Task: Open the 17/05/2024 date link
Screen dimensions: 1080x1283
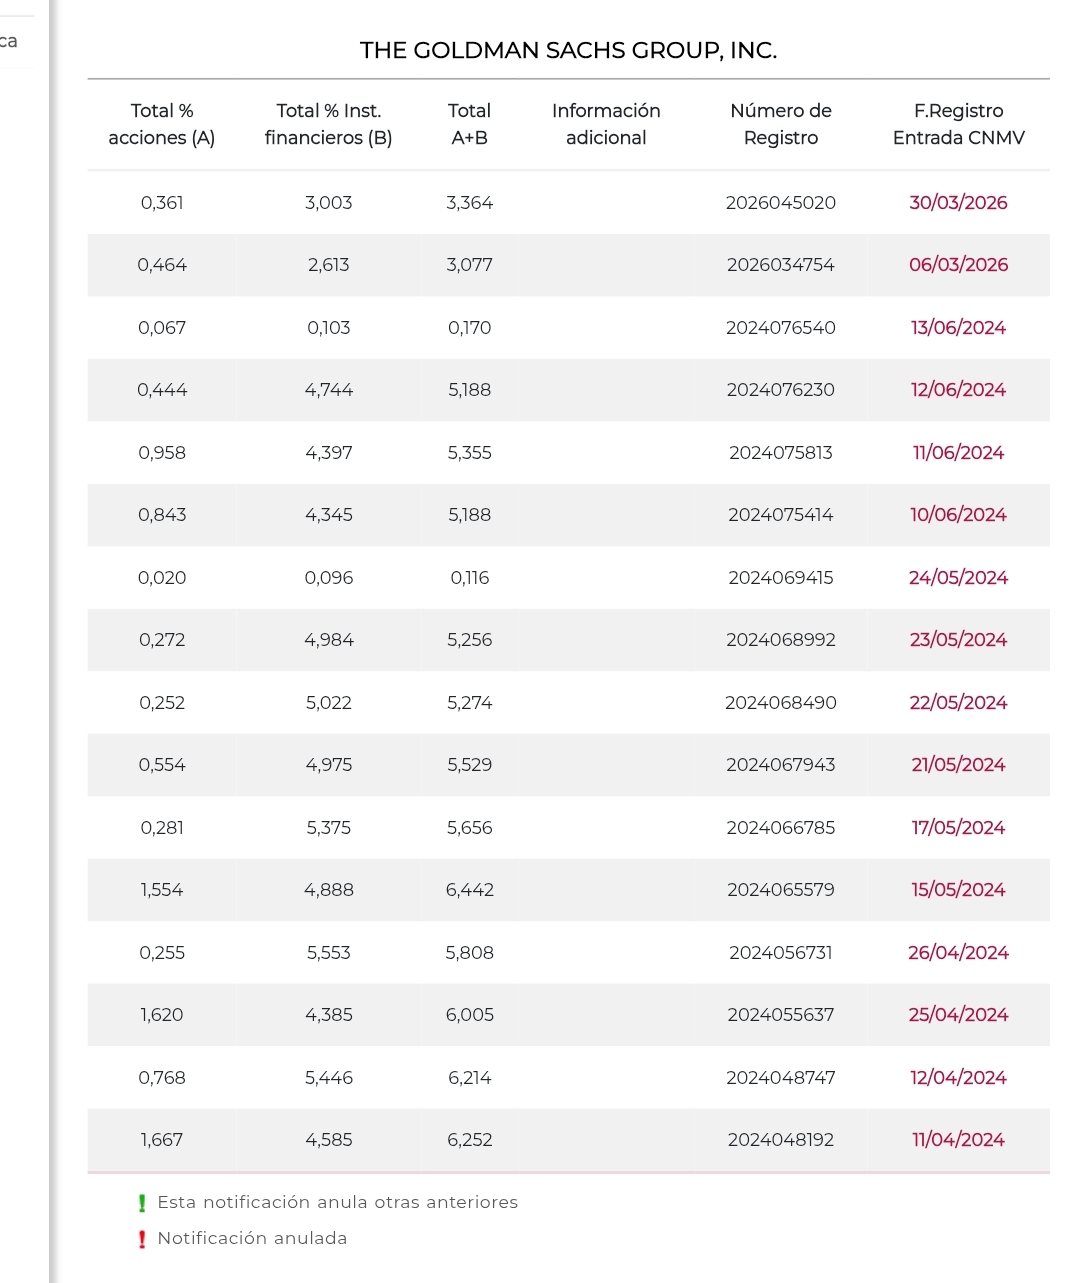Action: 958,828
